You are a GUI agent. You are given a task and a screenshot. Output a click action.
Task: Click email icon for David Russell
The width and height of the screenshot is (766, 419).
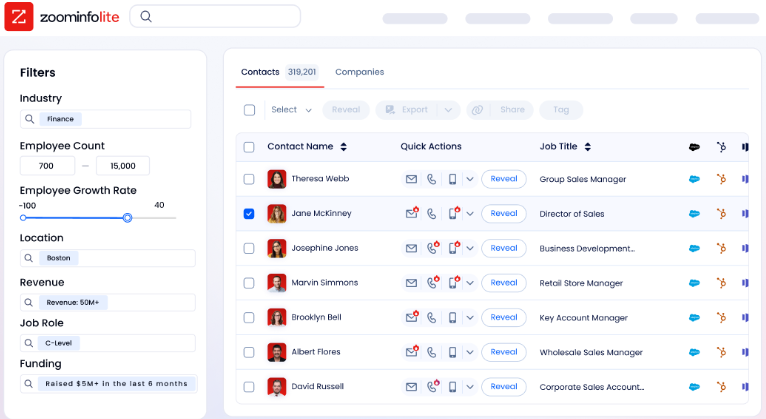click(411, 387)
